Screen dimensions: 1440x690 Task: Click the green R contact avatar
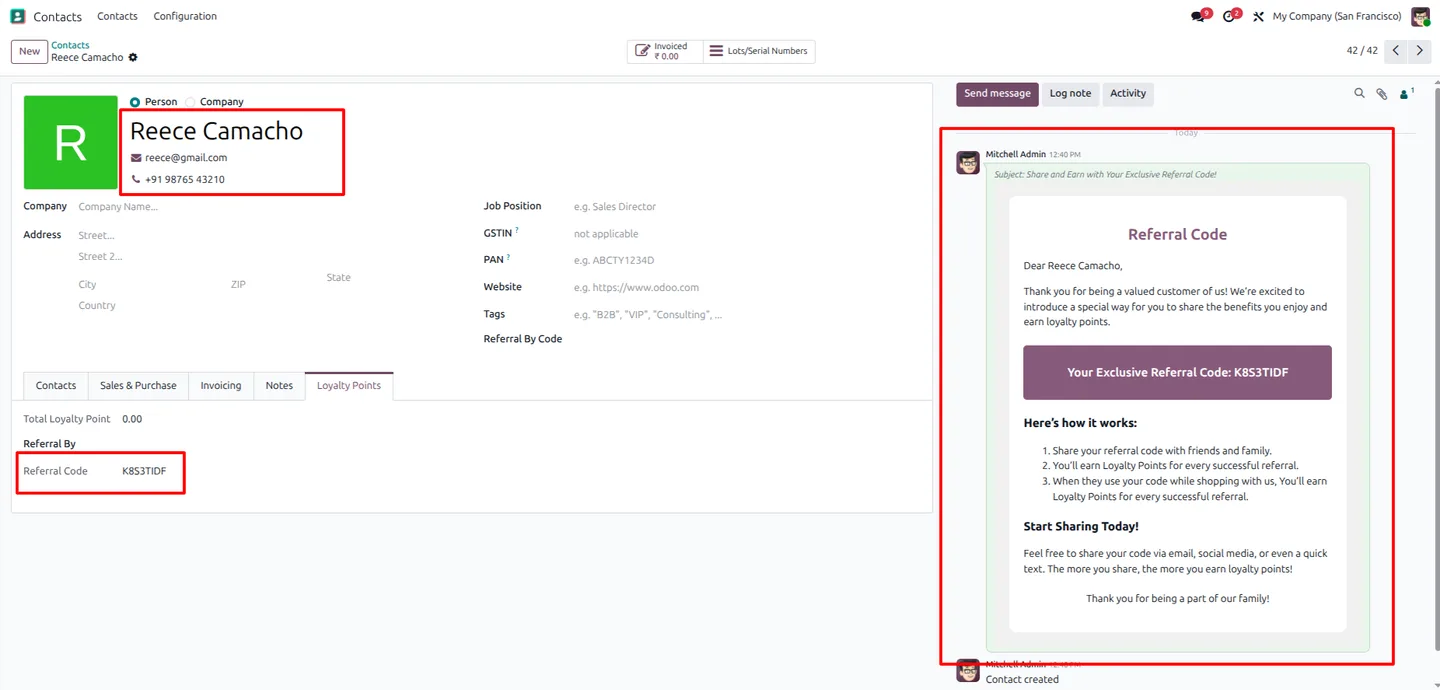(71, 142)
